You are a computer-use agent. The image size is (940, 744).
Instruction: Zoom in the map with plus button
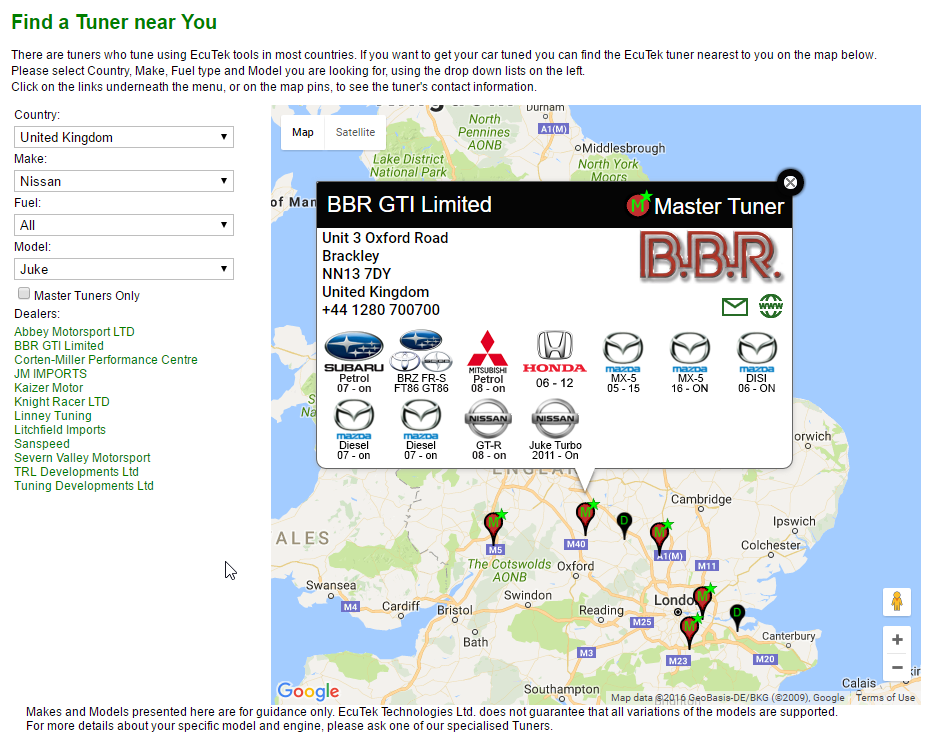pyautogui.click(x=897, y=640)
